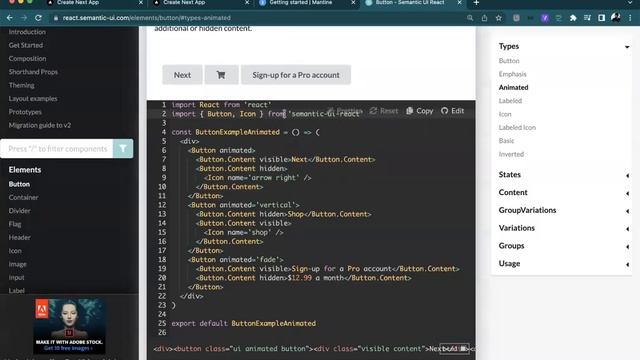640x360 pixels.
Task: Jump to Inverted in Types list
Action: click(x=511, y=154)
